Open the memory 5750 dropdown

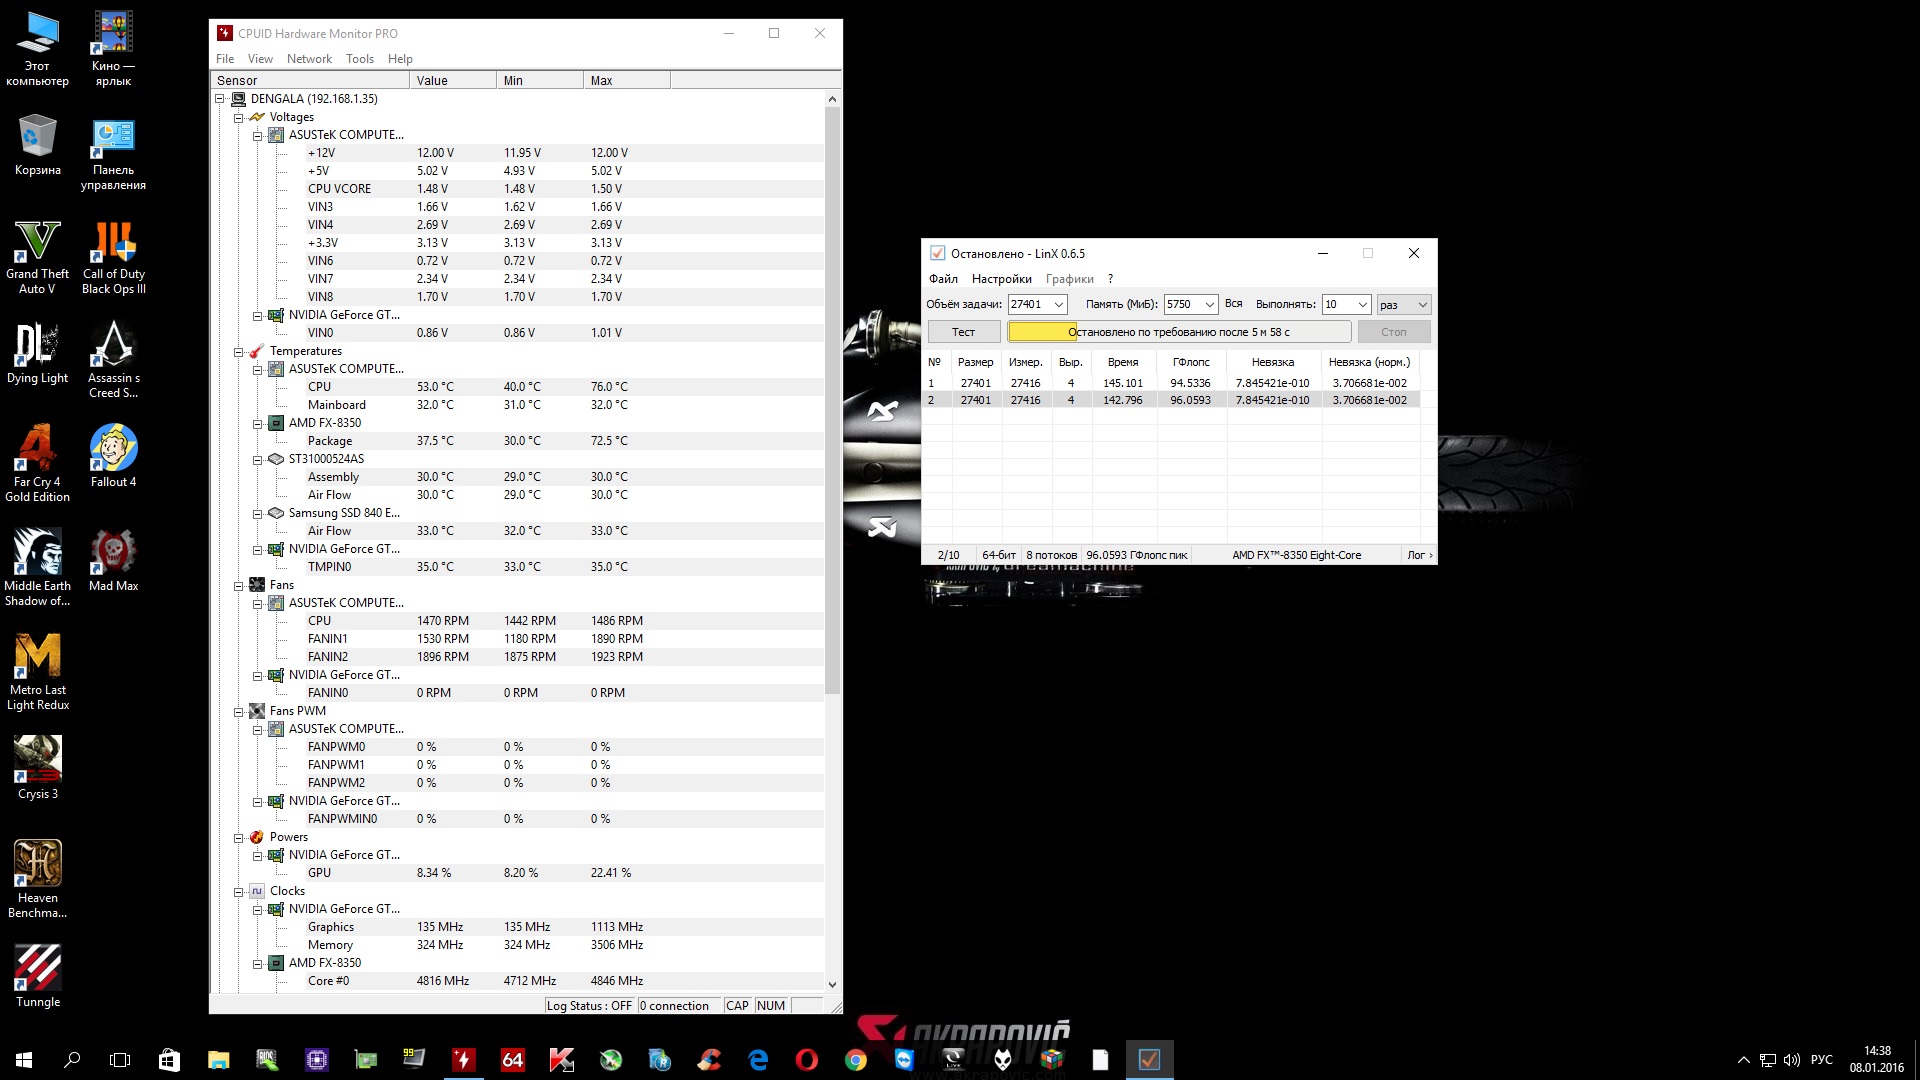(x=1209, y=304)
